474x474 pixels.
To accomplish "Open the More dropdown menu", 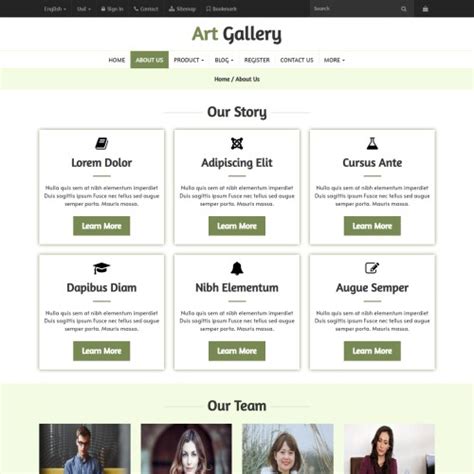I will tap(334, 60).
